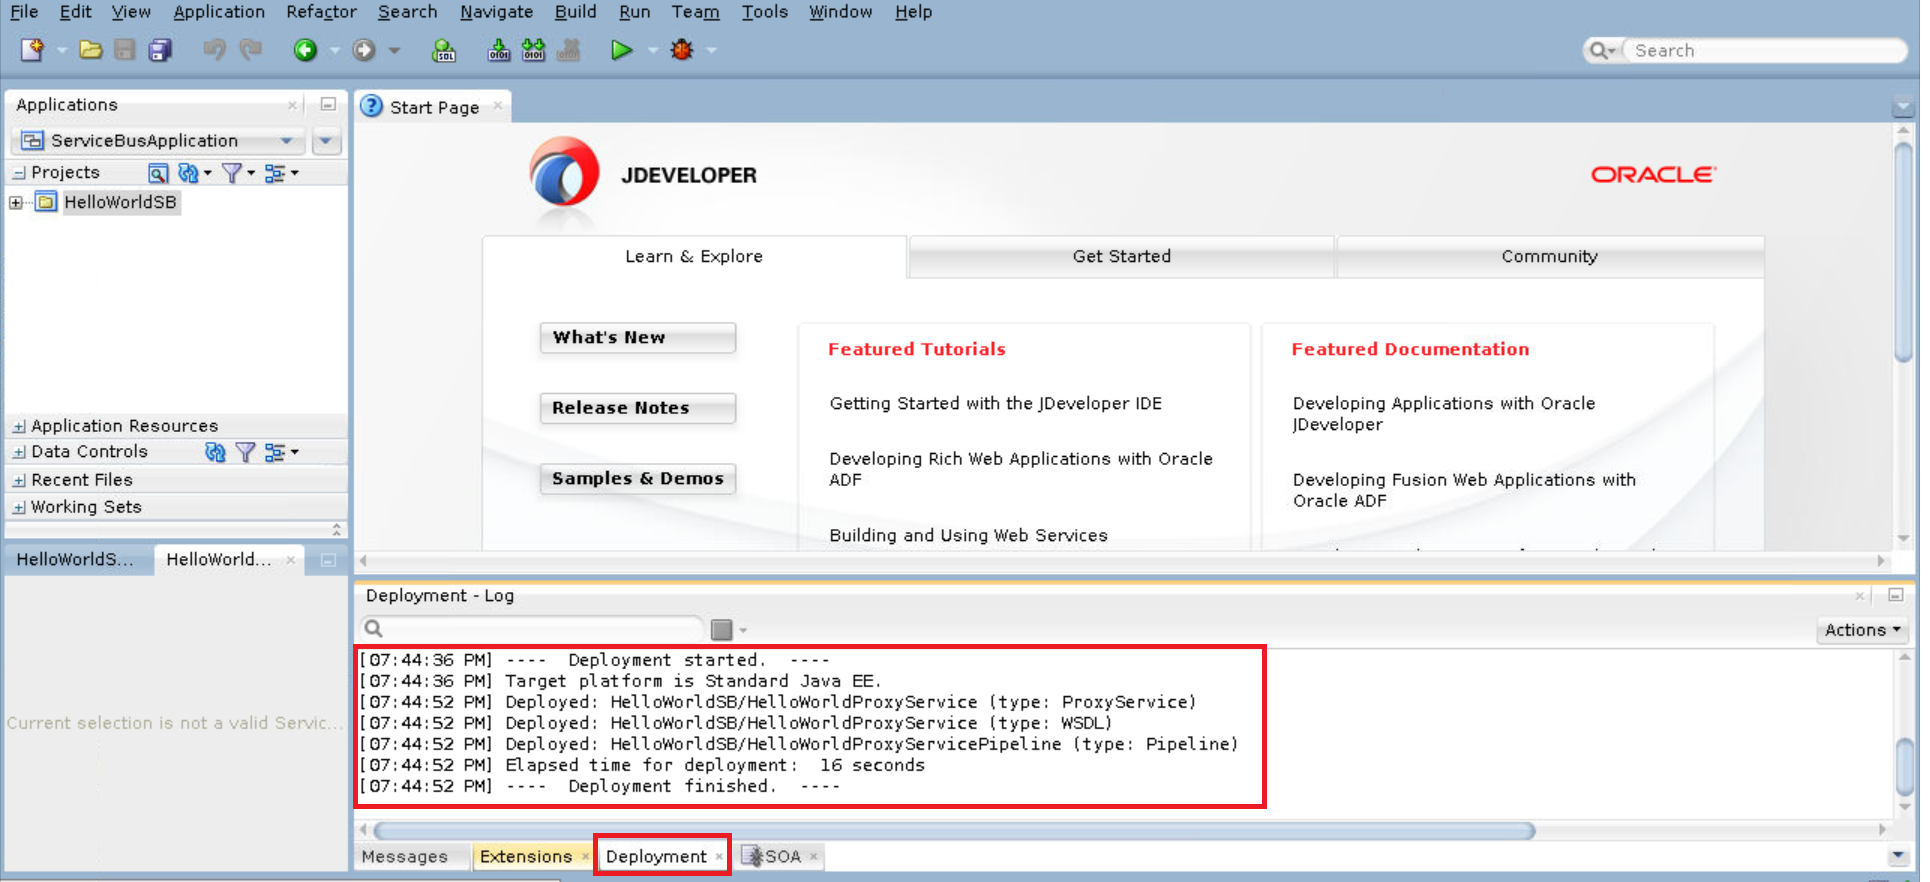Click the top-right Search input field

(x=1765, y=51)
